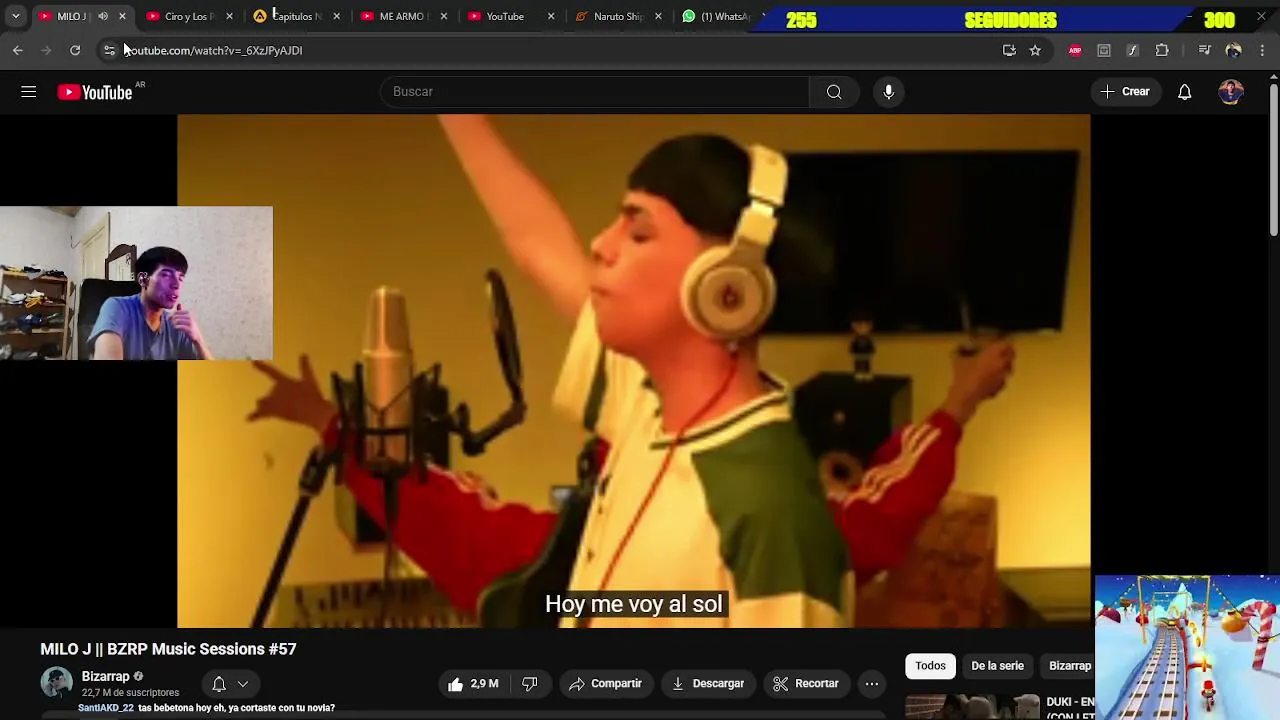The image size is (1280, 720).
Task: Switch to the ME ARMO tab
Action: pos(402,16)
